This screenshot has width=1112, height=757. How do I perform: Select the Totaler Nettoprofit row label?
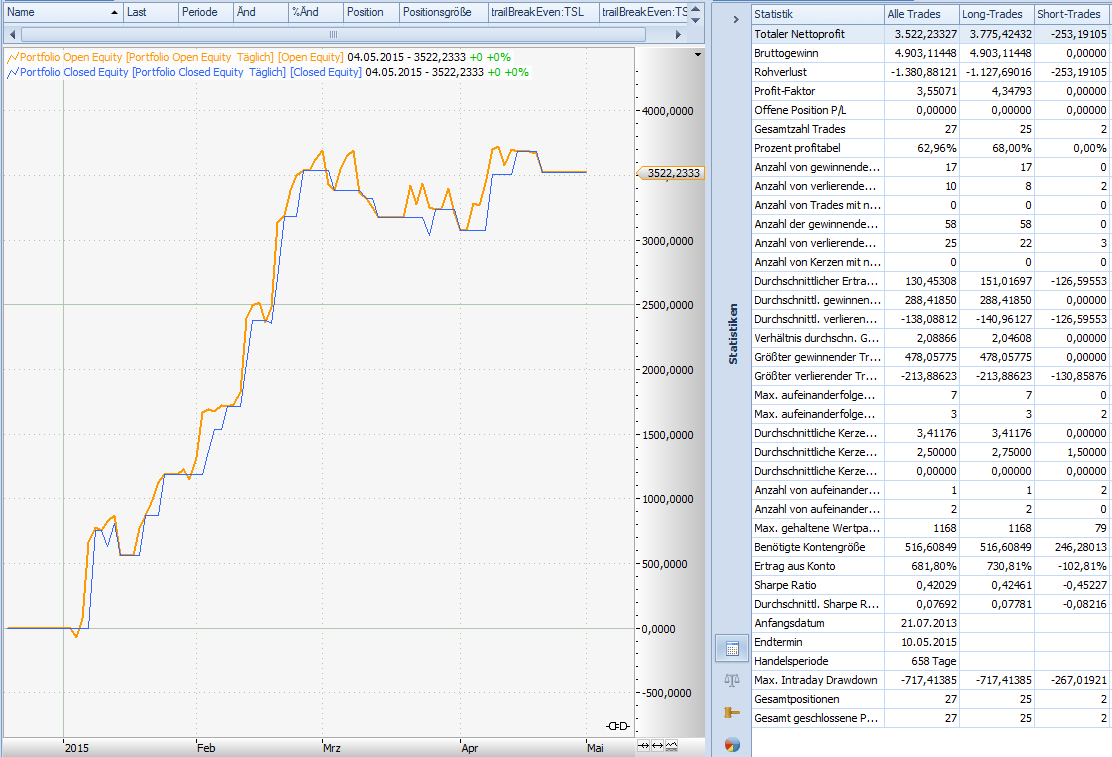(x=799, y=34)
